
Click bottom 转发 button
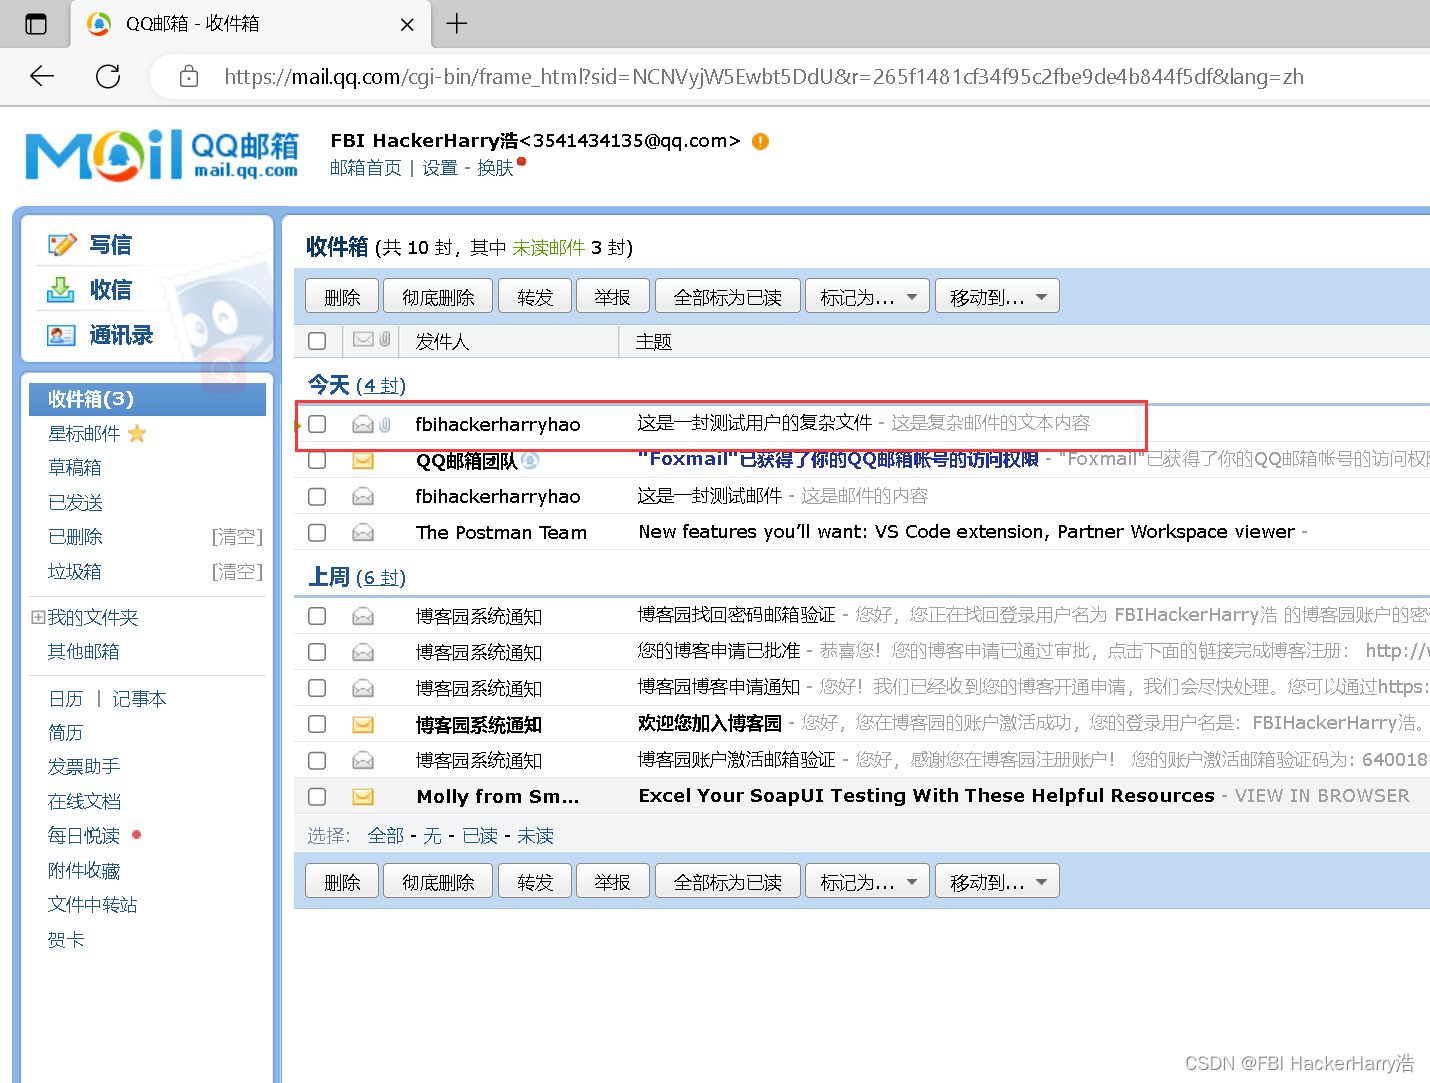click(535, 881)
